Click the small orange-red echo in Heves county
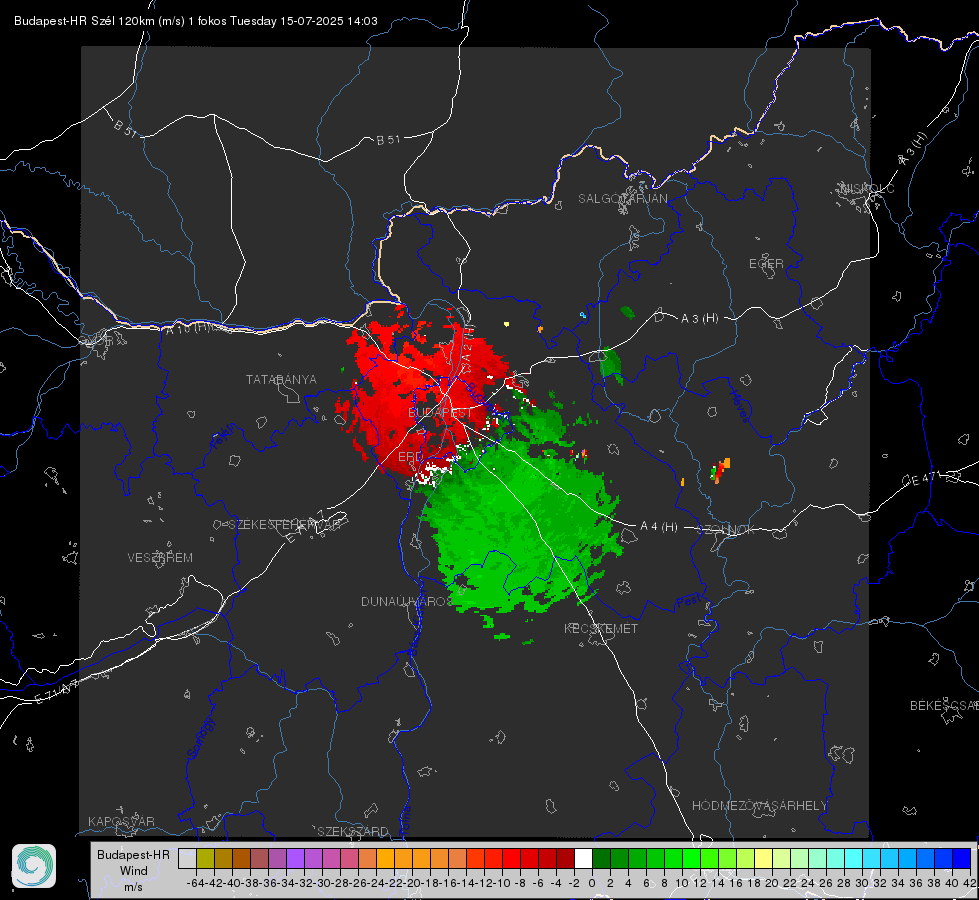Image resolution: width=979 pixels, height=900 pixels. point(721,470)
